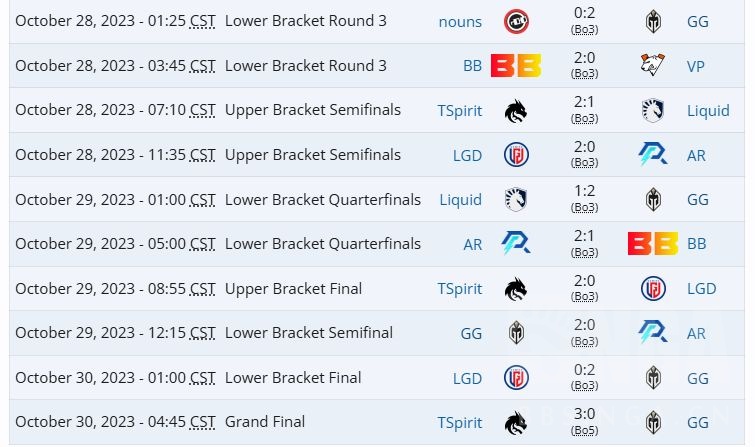Click BetBoom logo in Lower Bracket Quarterfinals row
This screenshot has height=447, width=755.
click(x=653, y=243)
